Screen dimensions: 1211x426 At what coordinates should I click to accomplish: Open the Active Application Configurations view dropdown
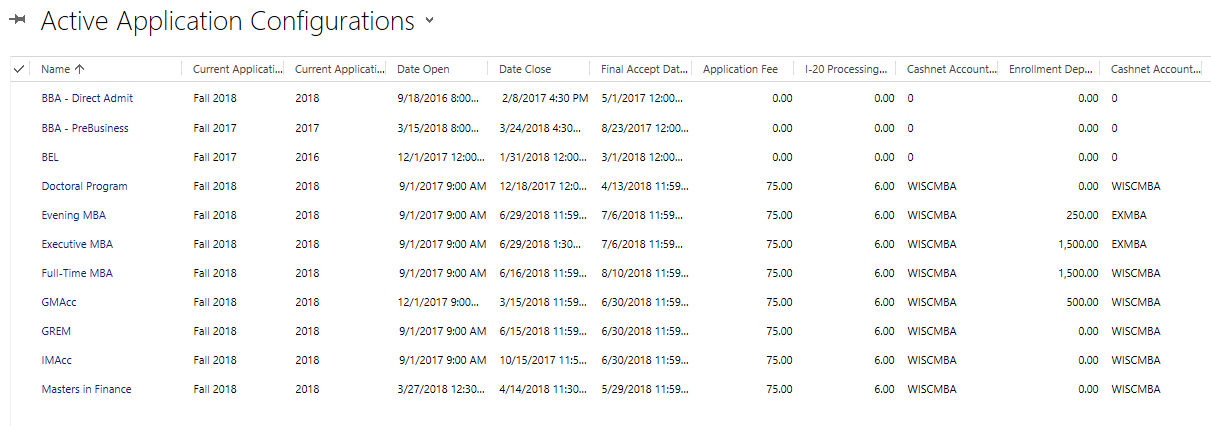(430, 20)
